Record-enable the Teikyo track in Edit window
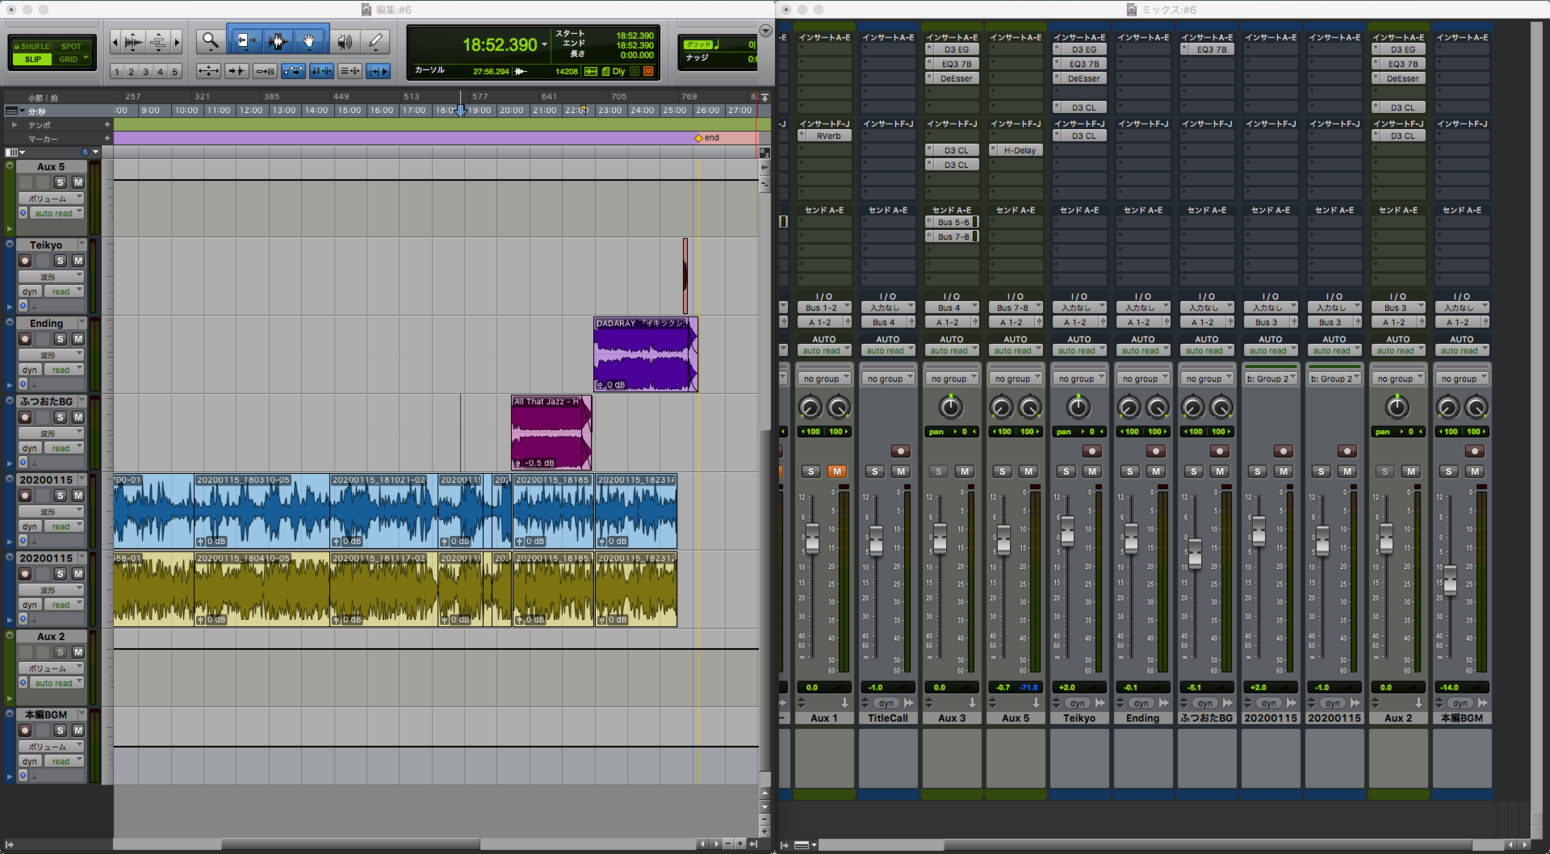This screenshot has width=1550, height=854. (x=26, y=261)
